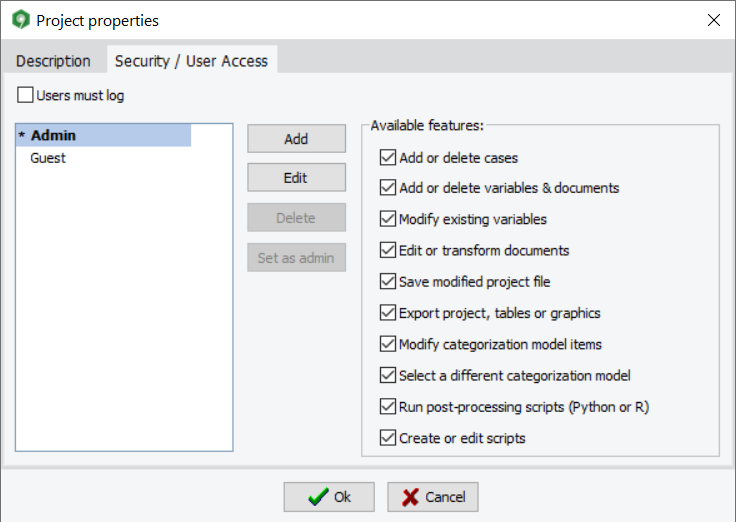Uncheck Save modified project file
Screen dimensions: 736x522
tap(388, 282)
